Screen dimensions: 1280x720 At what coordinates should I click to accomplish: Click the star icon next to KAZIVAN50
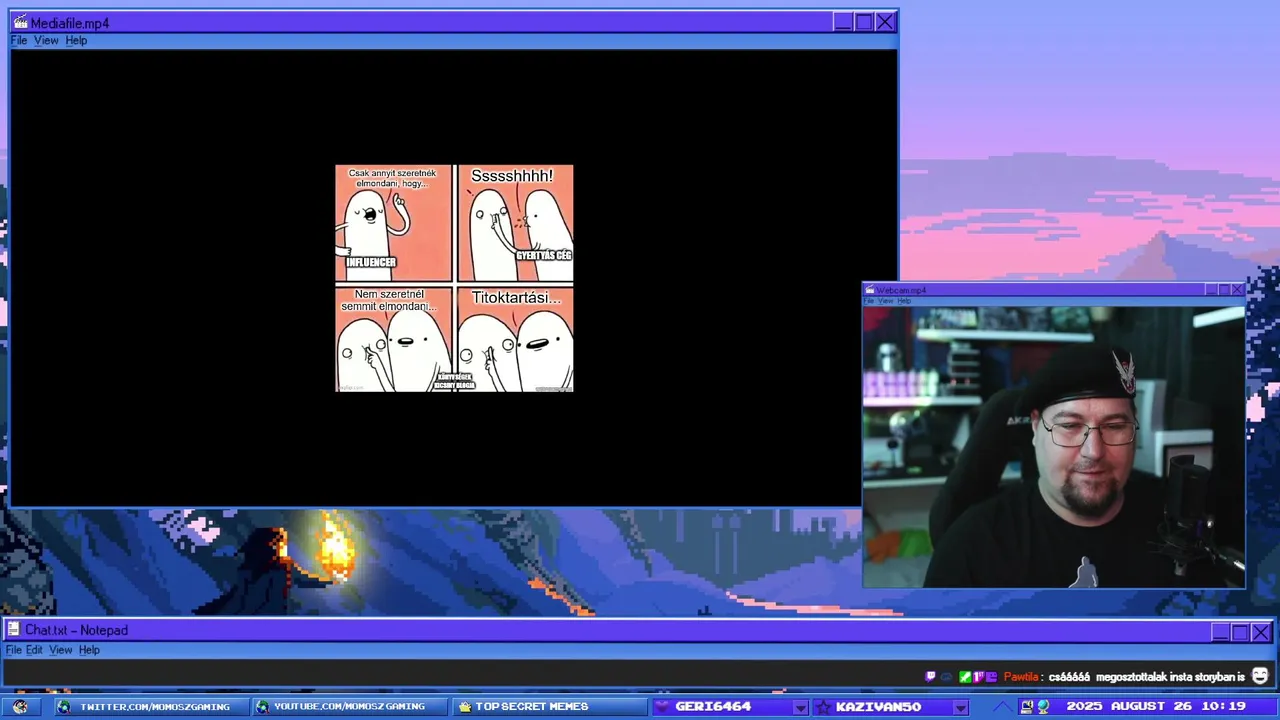click(x=823, y=707)
